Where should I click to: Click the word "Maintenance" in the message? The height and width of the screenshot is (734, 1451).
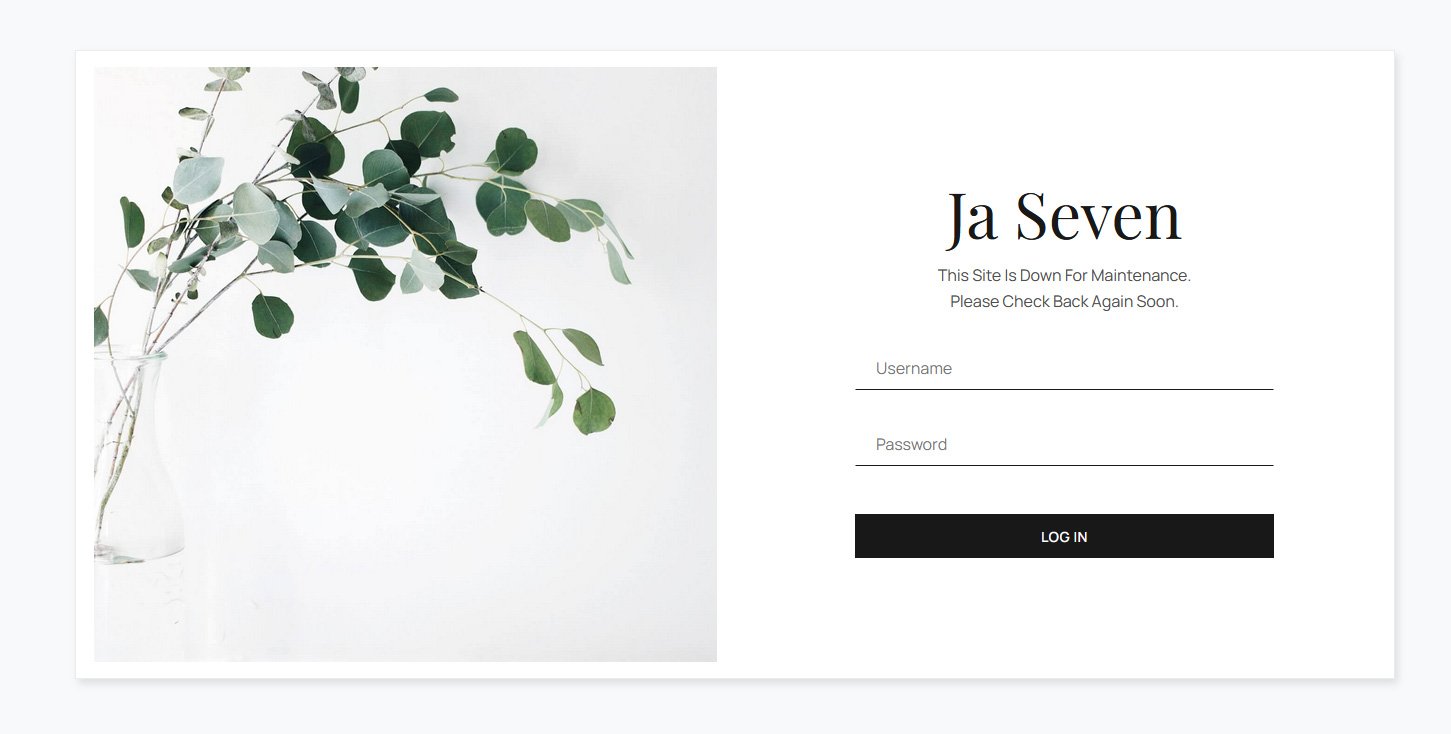click(x=1140, y=275)
